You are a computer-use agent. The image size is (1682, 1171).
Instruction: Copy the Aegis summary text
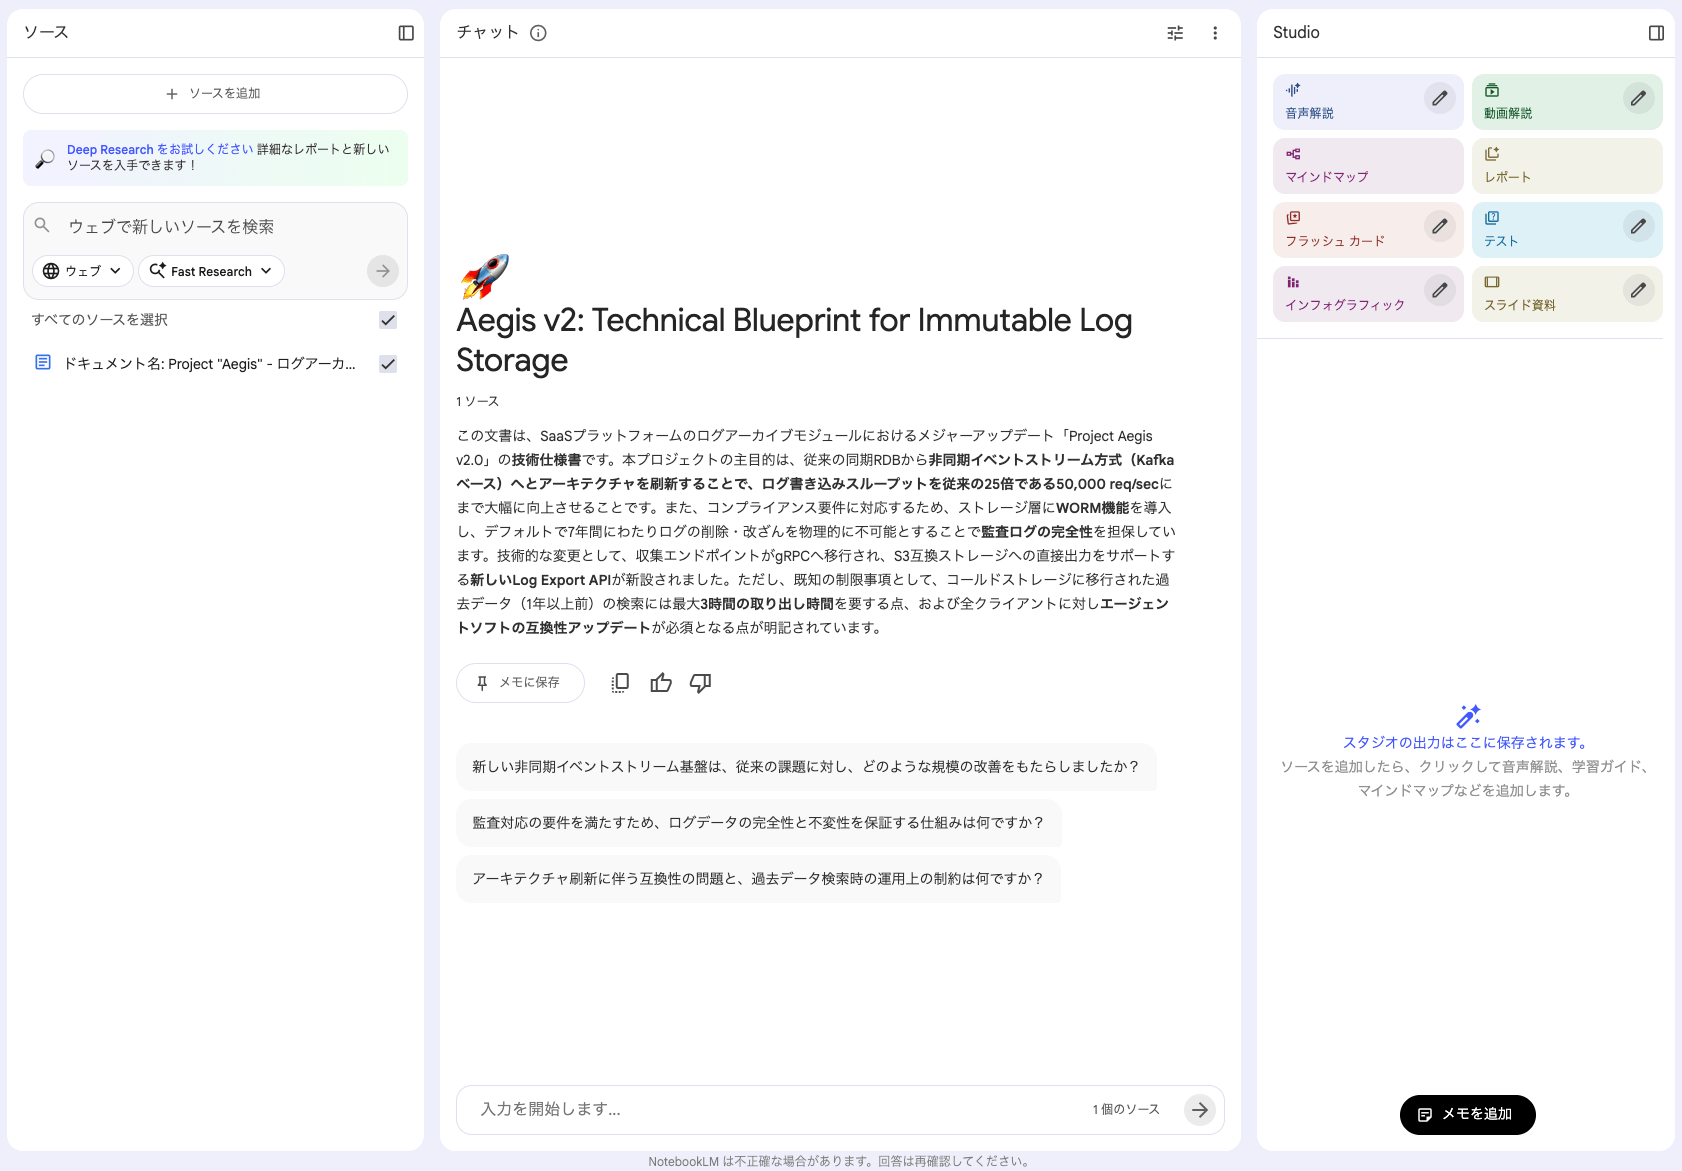click(619, 682)
